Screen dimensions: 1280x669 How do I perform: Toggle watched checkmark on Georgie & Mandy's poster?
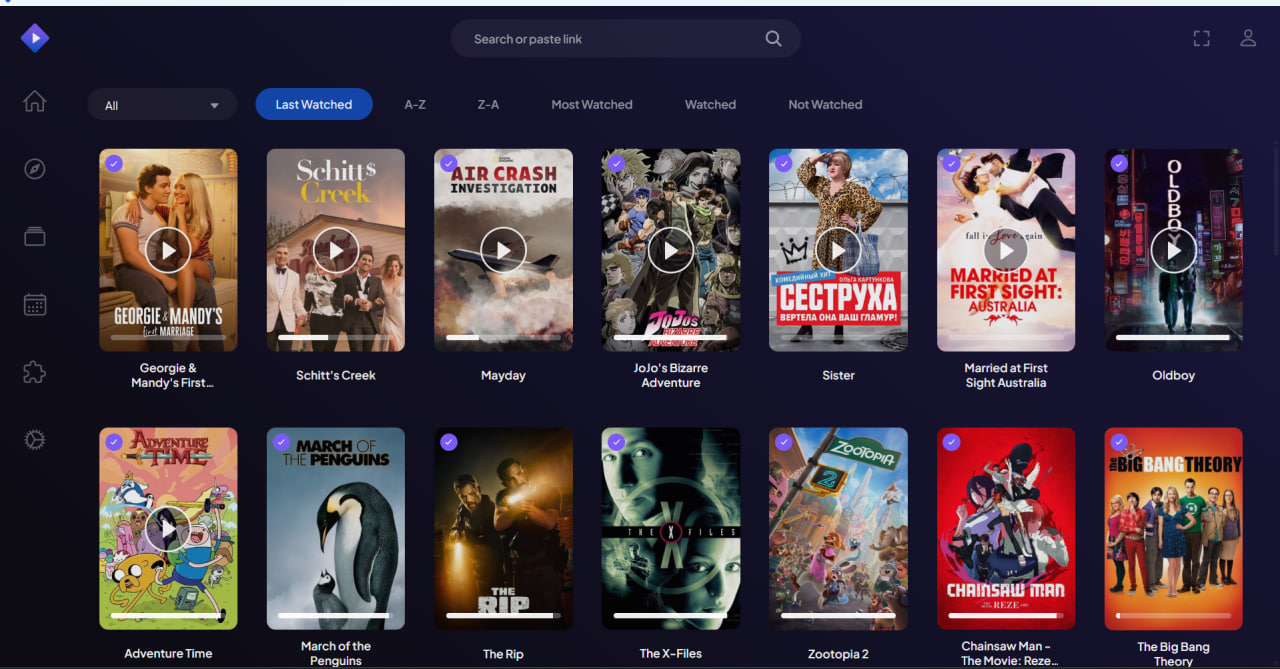[114, 163]
